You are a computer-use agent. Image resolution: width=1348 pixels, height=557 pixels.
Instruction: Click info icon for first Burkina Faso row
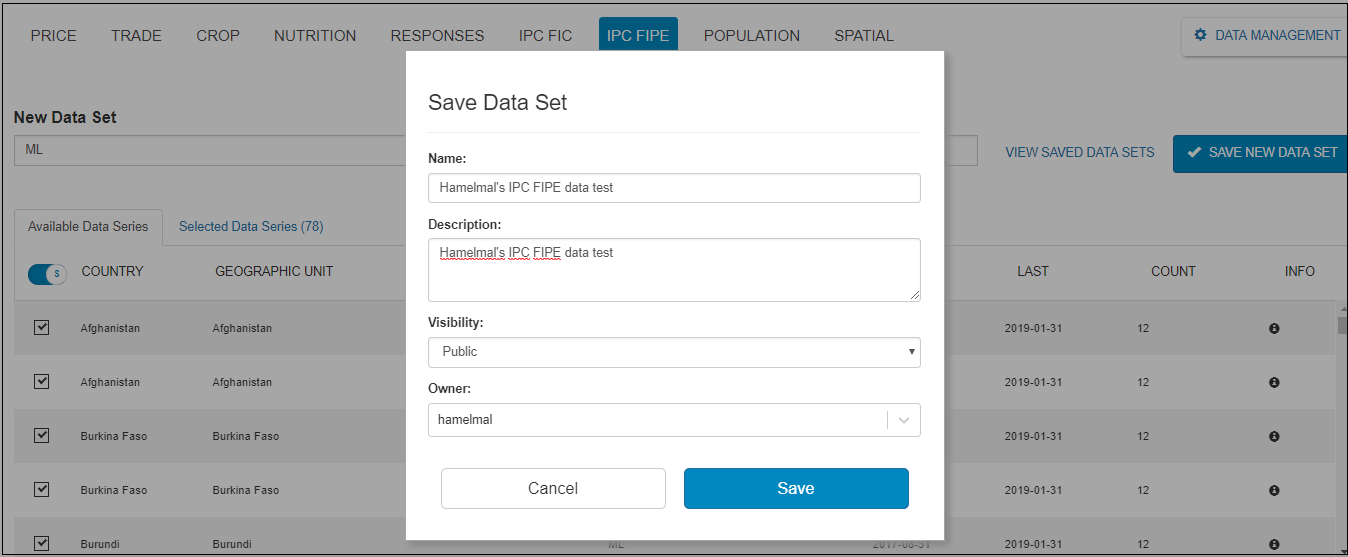1274,436
